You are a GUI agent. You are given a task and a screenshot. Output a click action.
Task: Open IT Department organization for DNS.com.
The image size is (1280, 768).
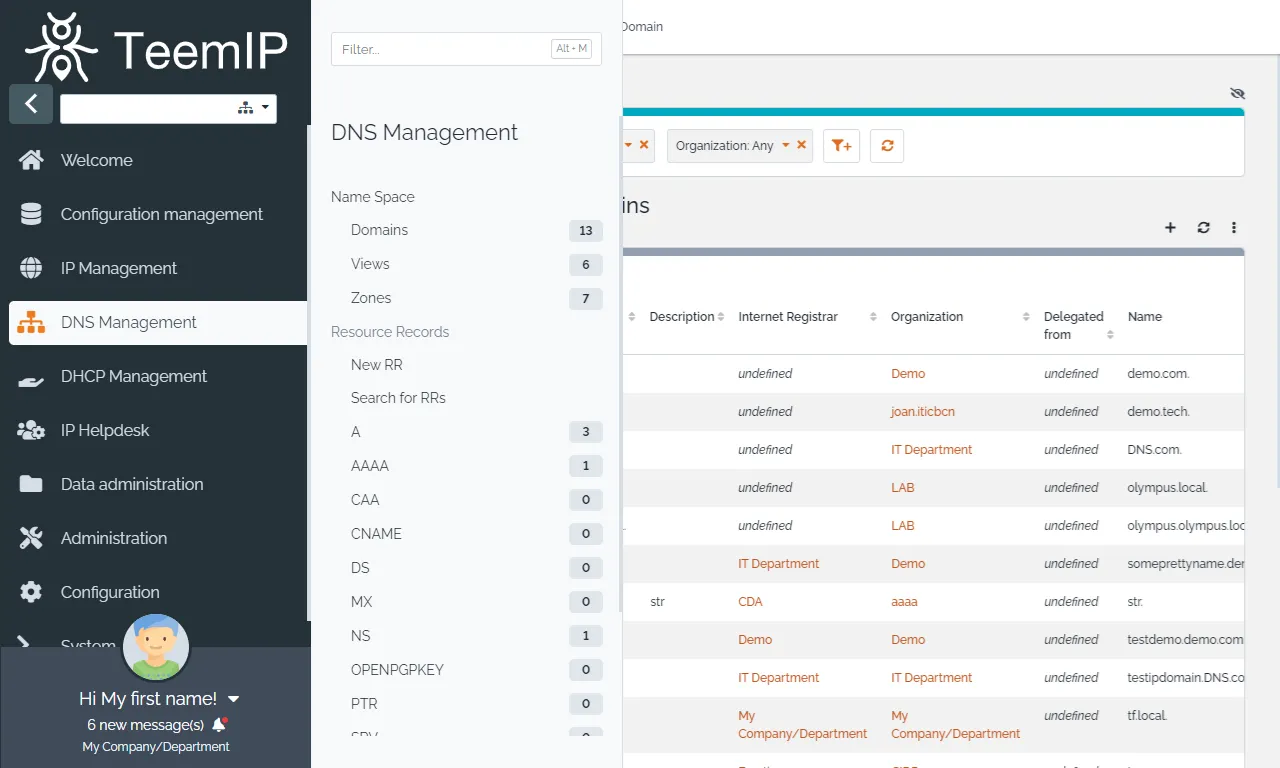931,450
